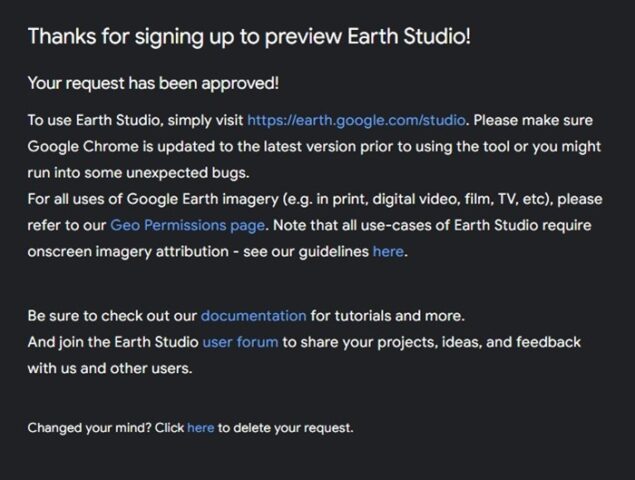Visit the user forum link
This screenshot has height=480, width=635.
[x=239, y=342]
